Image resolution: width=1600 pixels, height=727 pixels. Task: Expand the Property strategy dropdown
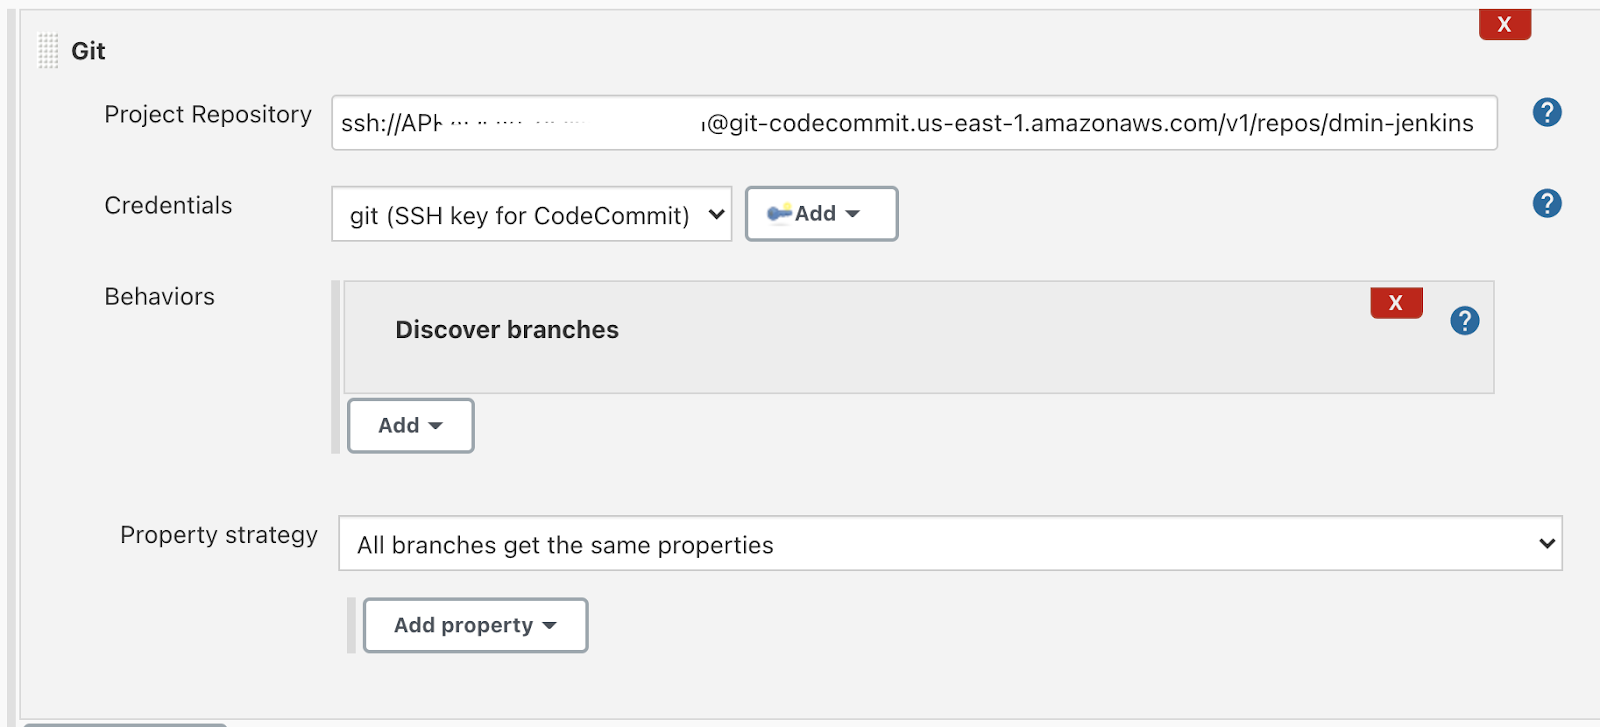[949, 544]
